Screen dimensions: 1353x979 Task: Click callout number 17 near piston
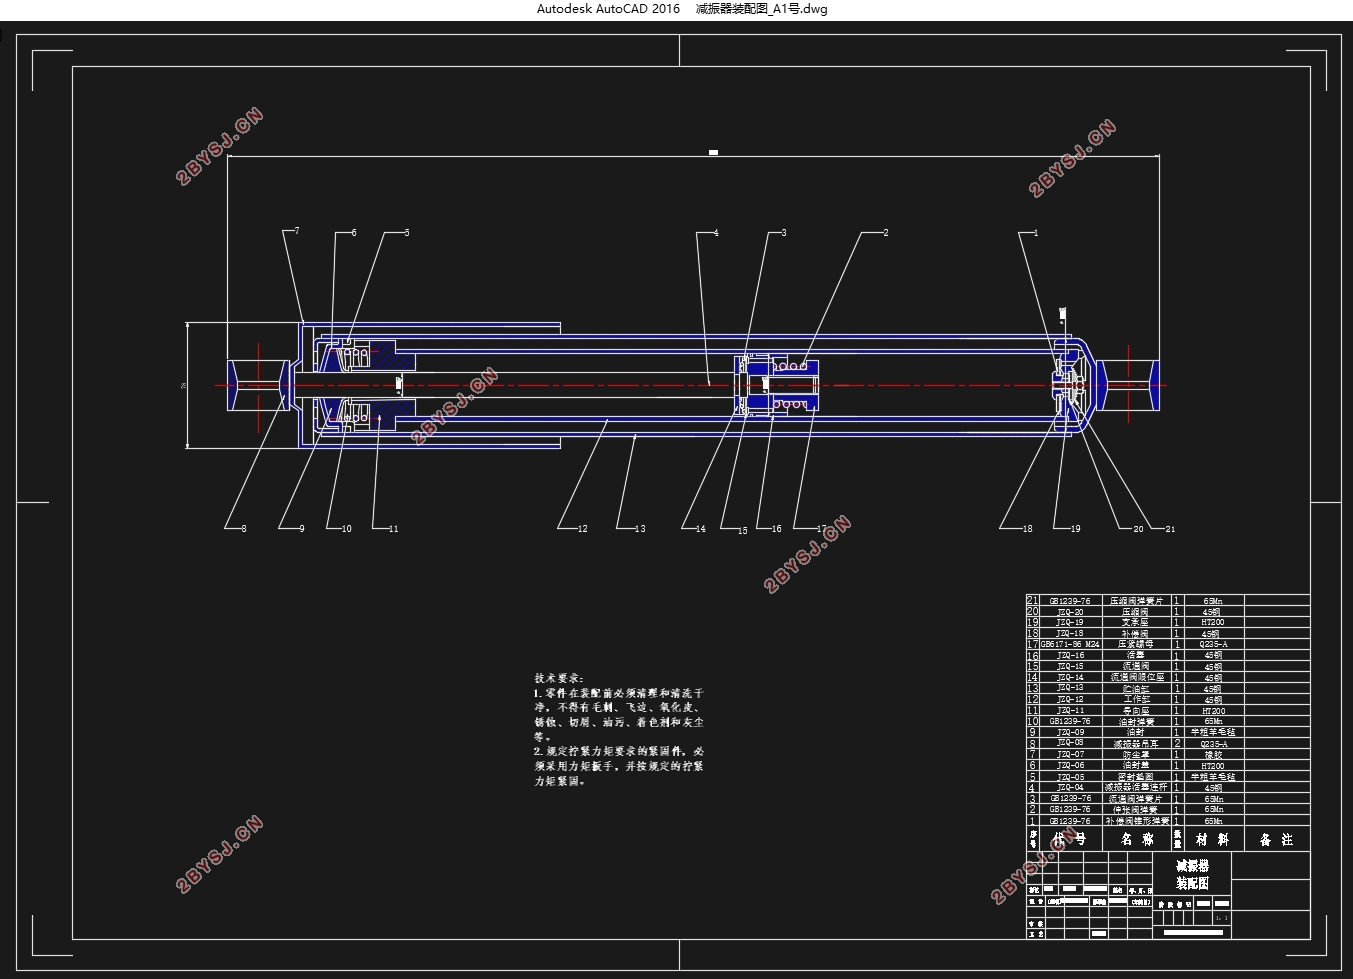822,529
